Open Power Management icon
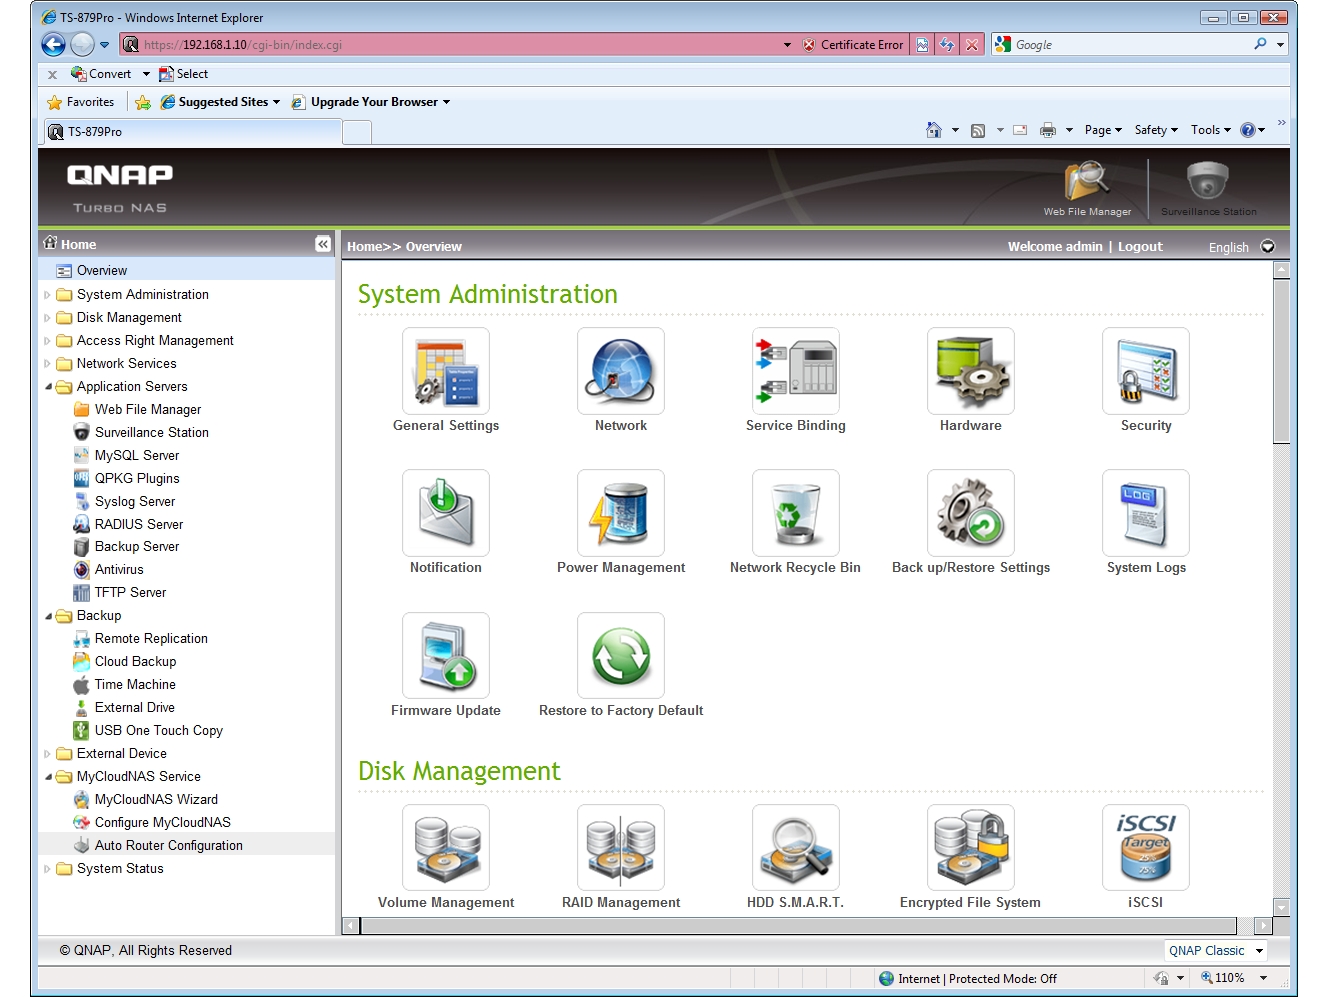 [621, 513]
